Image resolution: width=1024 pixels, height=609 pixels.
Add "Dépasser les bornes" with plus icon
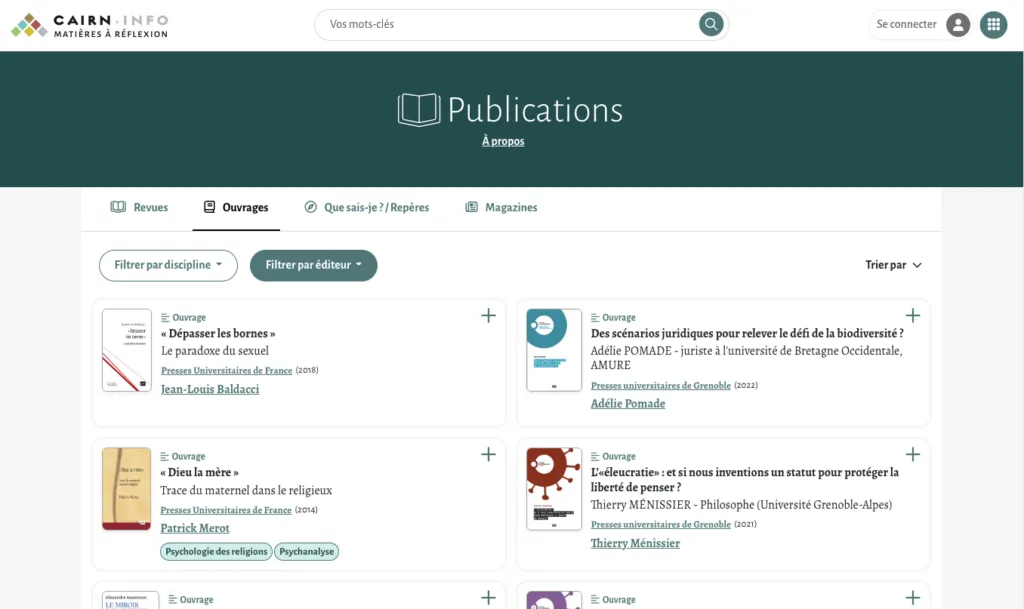point(488,316)
